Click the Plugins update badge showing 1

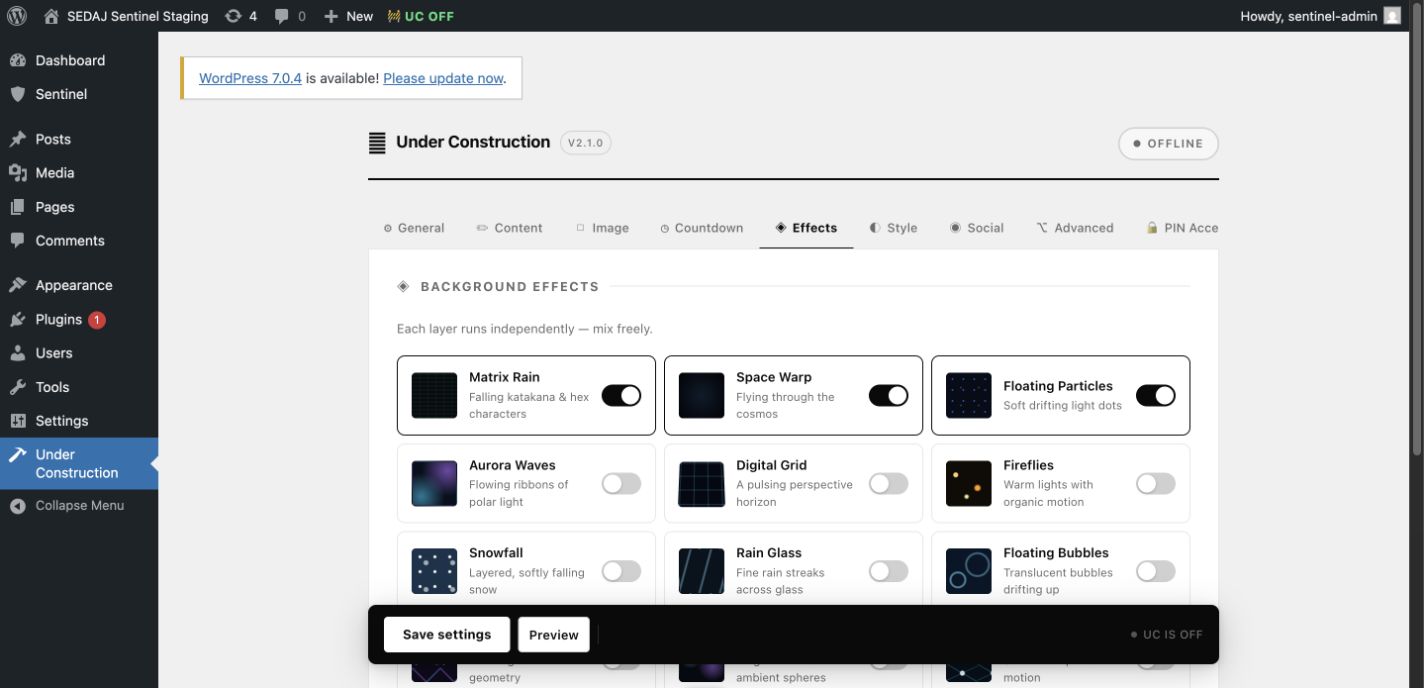click(97, 320)
